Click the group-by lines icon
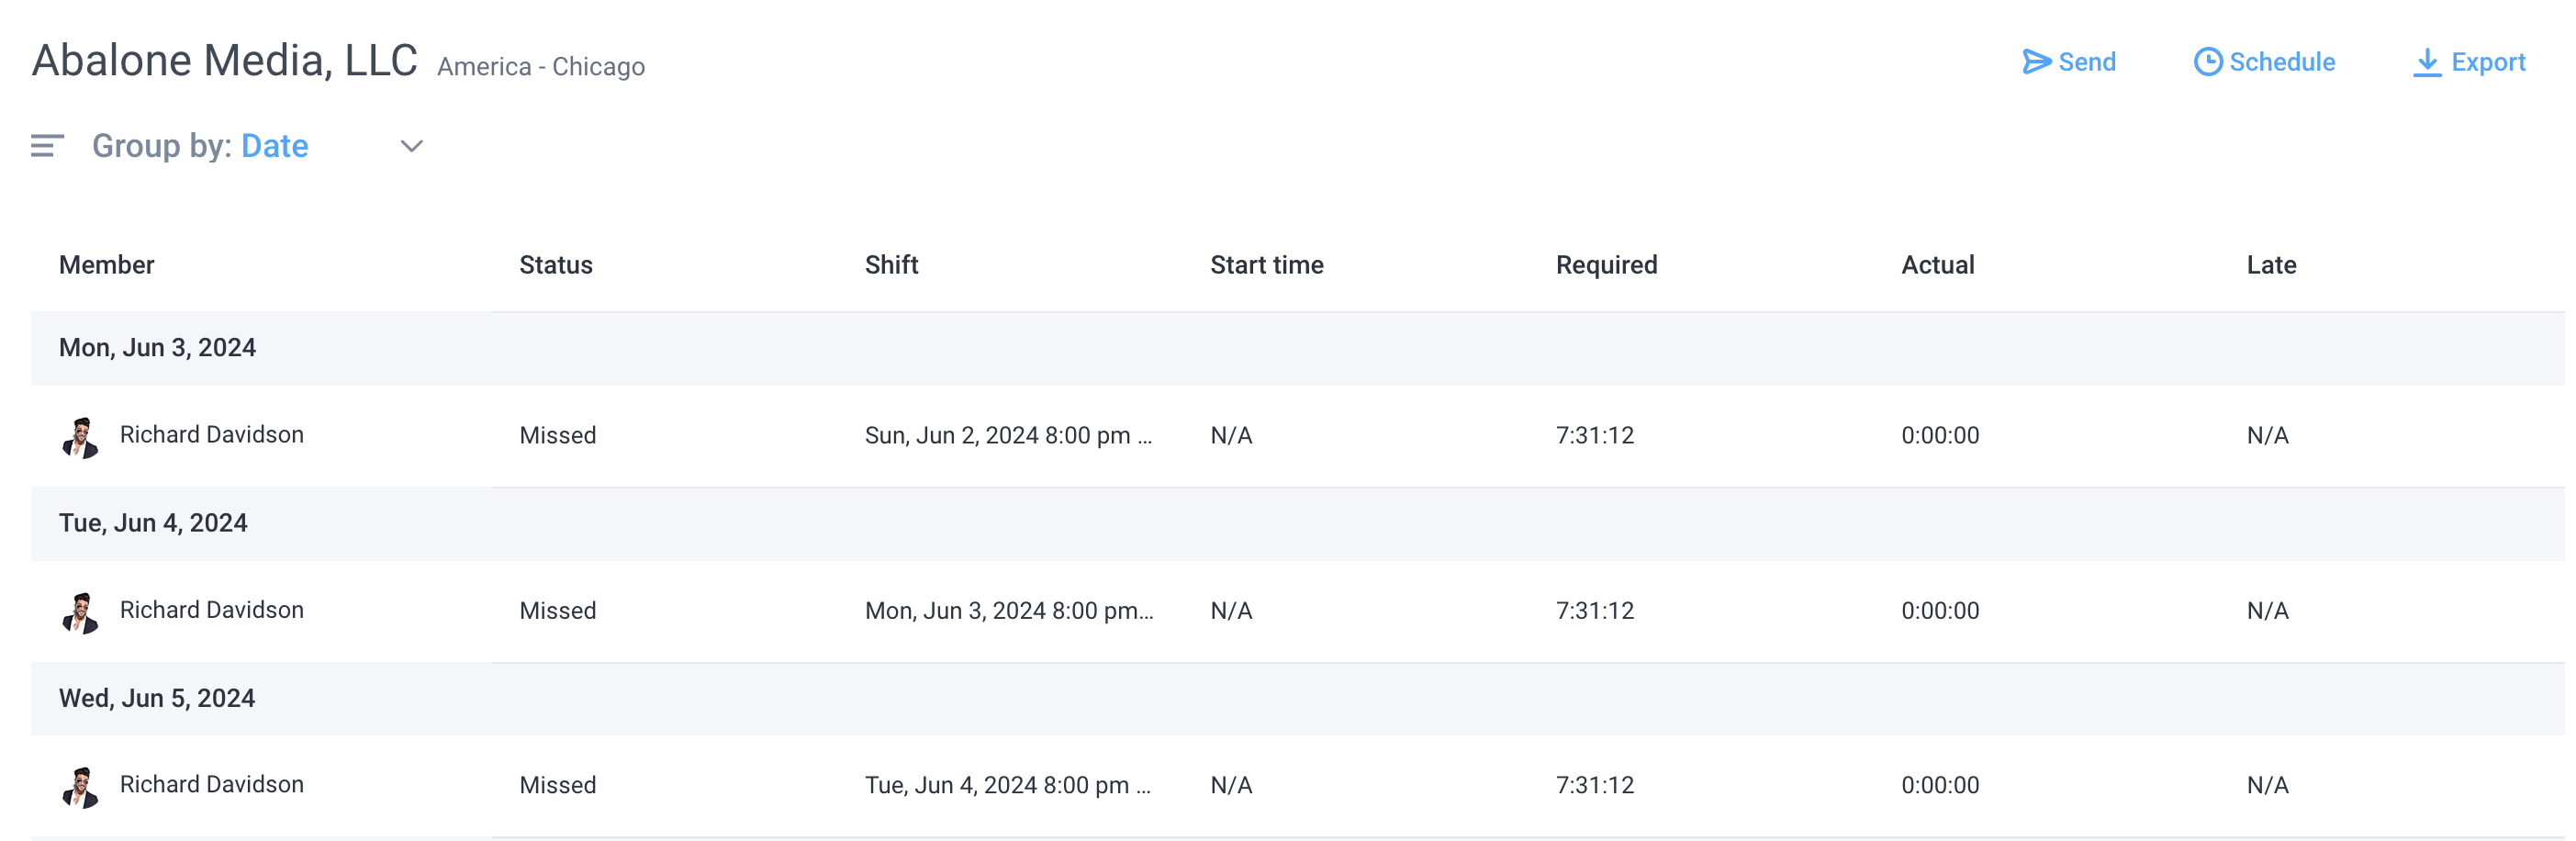 click(47, 146)
